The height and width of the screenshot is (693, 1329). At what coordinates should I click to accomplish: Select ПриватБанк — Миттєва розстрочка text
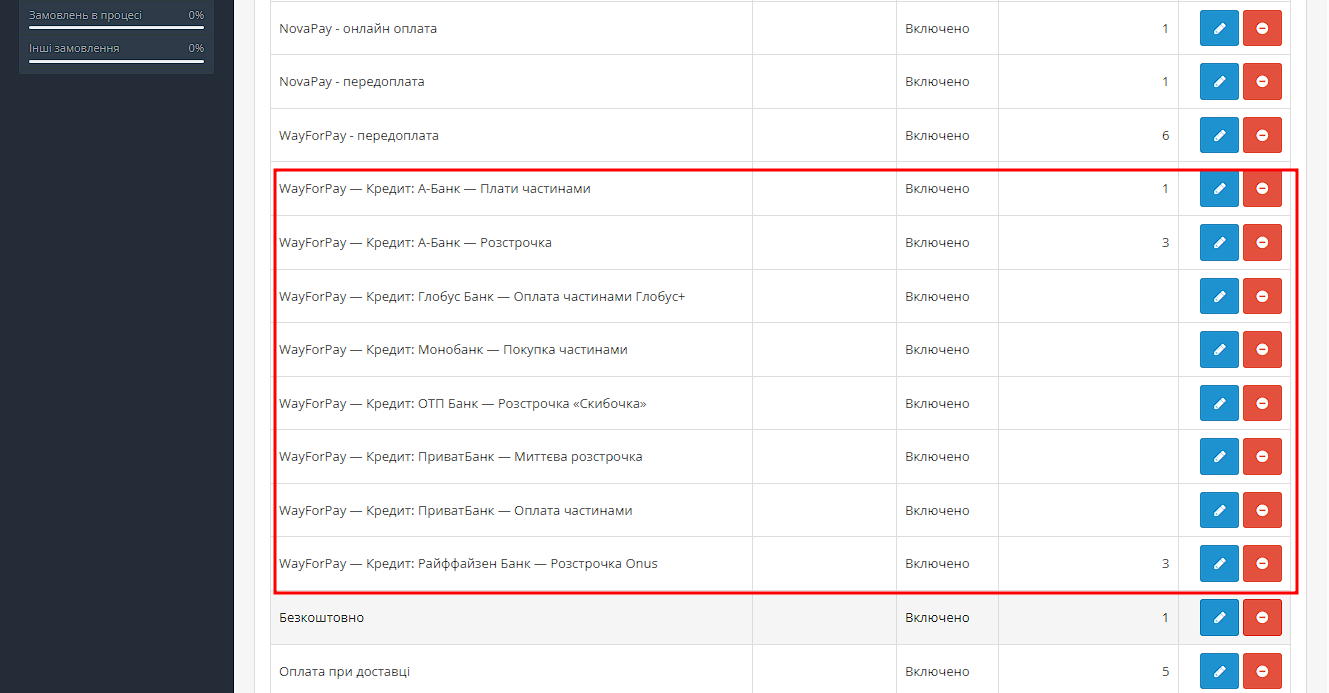click(x=461, y=457)
